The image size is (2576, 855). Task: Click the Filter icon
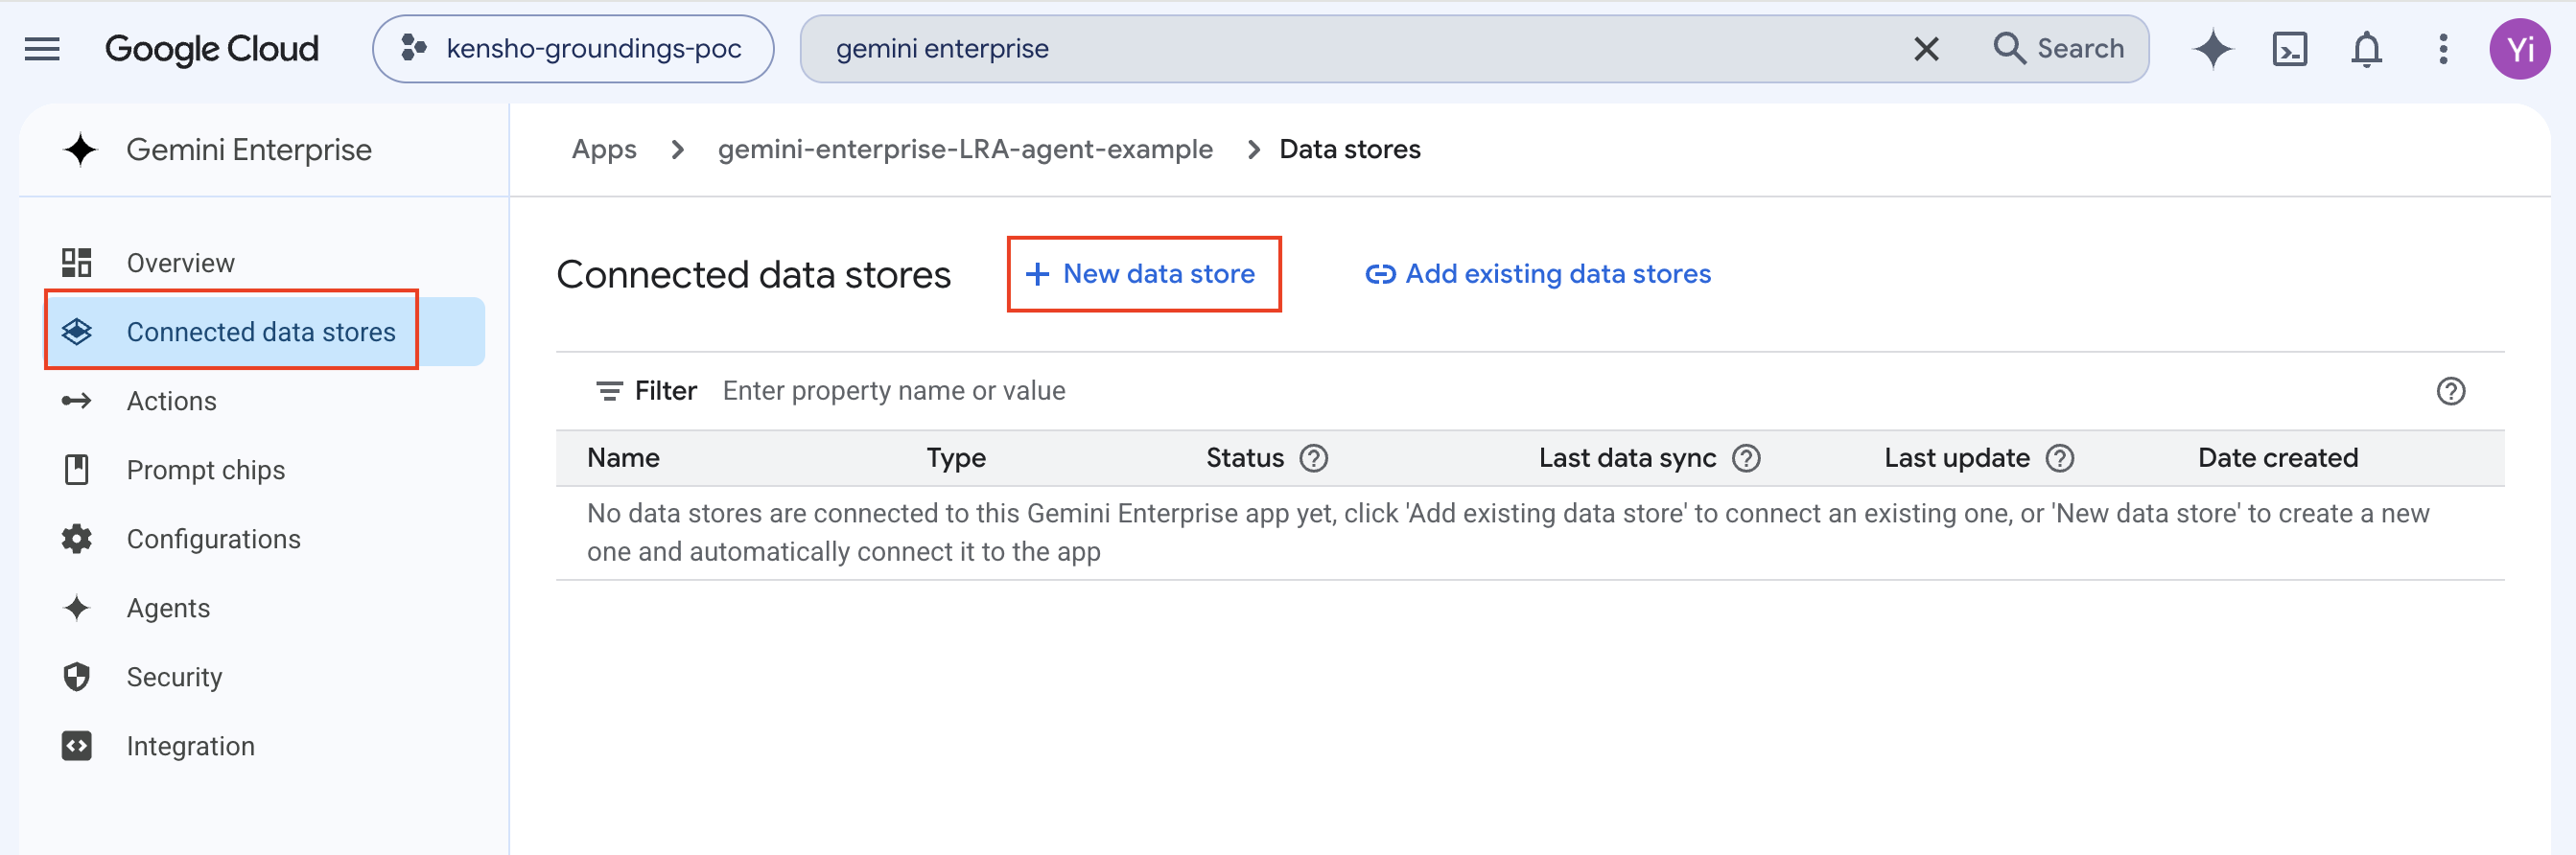click(x=609, y=391)
